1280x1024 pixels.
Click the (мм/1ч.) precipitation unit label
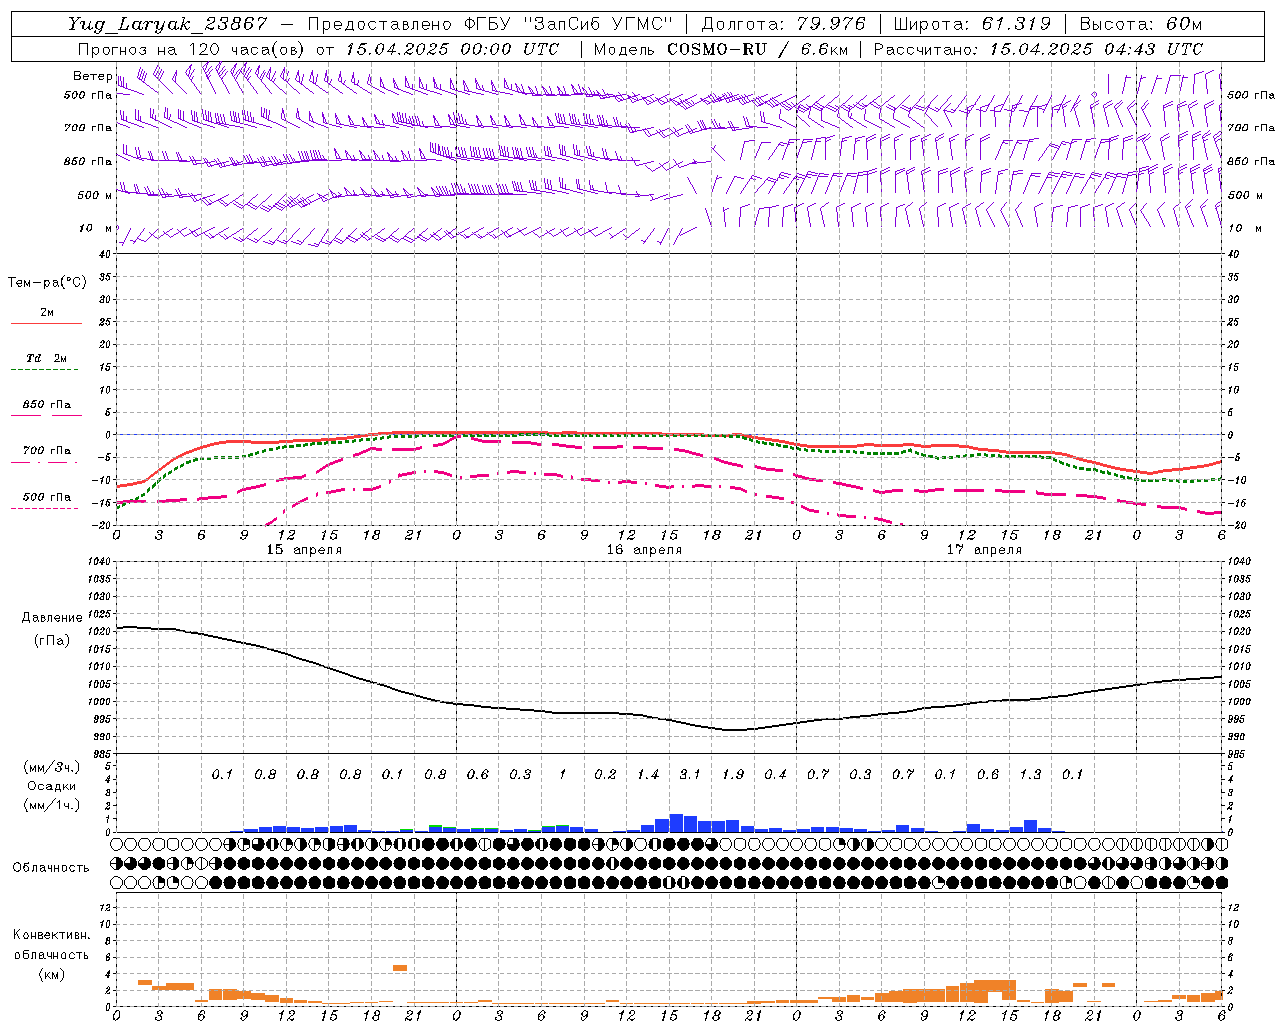click(x=52, y=805)
